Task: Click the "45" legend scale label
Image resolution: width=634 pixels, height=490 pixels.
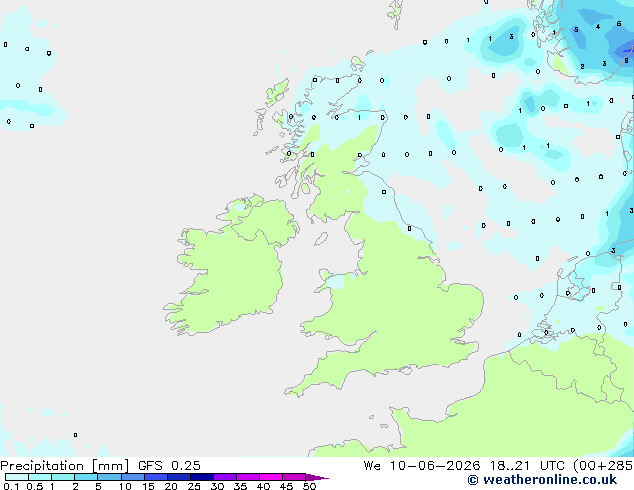Action: tap(286, 486)
